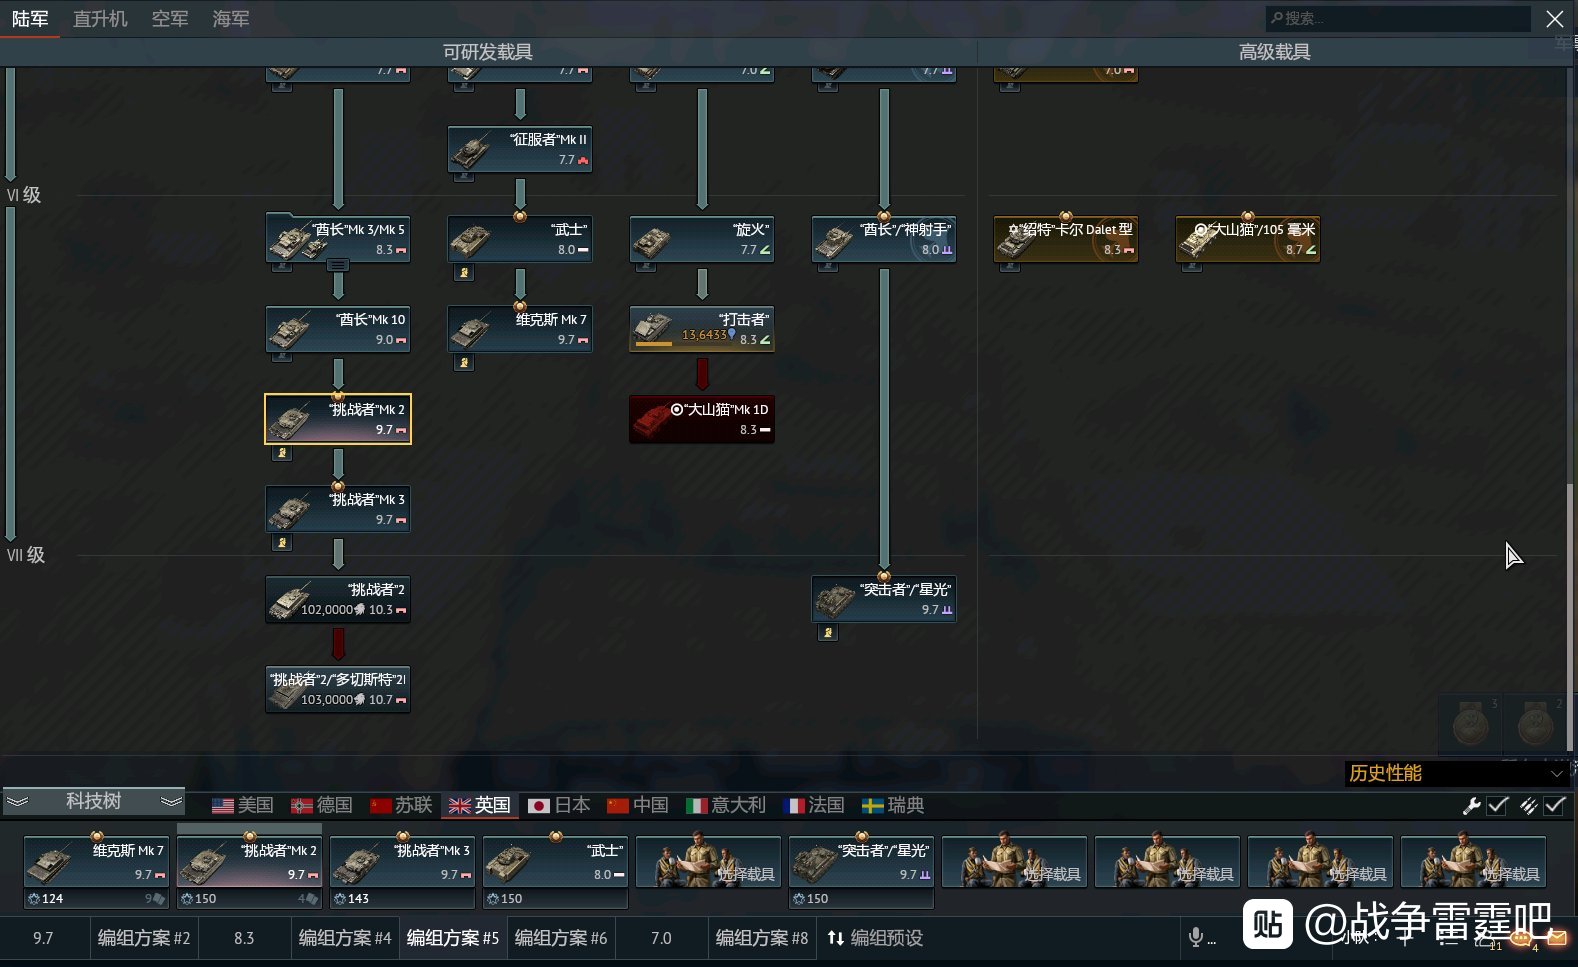Switch to lineup preset 编组方案 #4
1578x967 pixels.
tap(345, 938)
